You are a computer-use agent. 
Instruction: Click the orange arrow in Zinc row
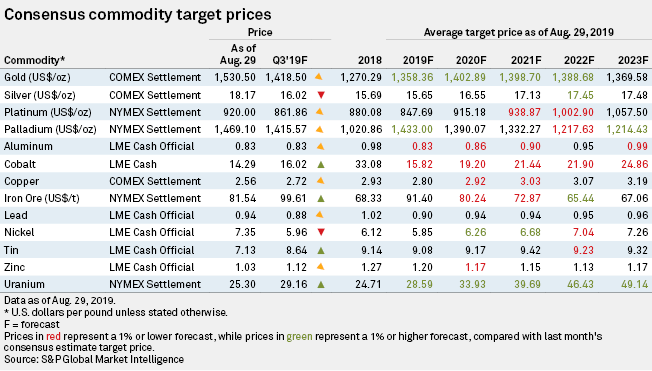coord(320,267)
